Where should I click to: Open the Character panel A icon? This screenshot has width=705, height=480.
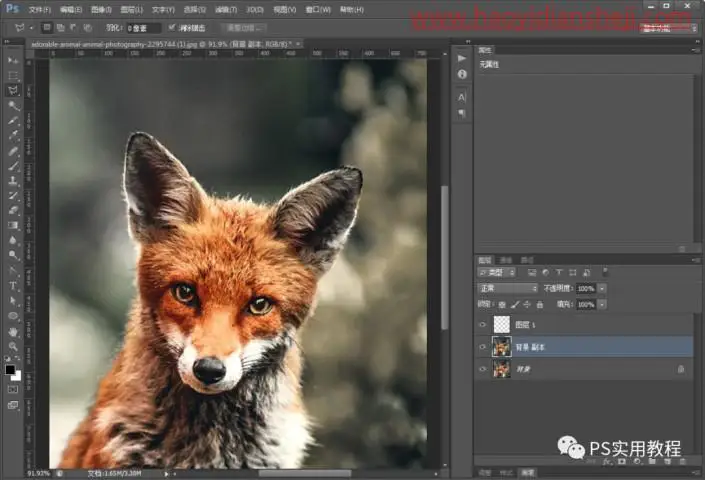(x=462, y=97)
